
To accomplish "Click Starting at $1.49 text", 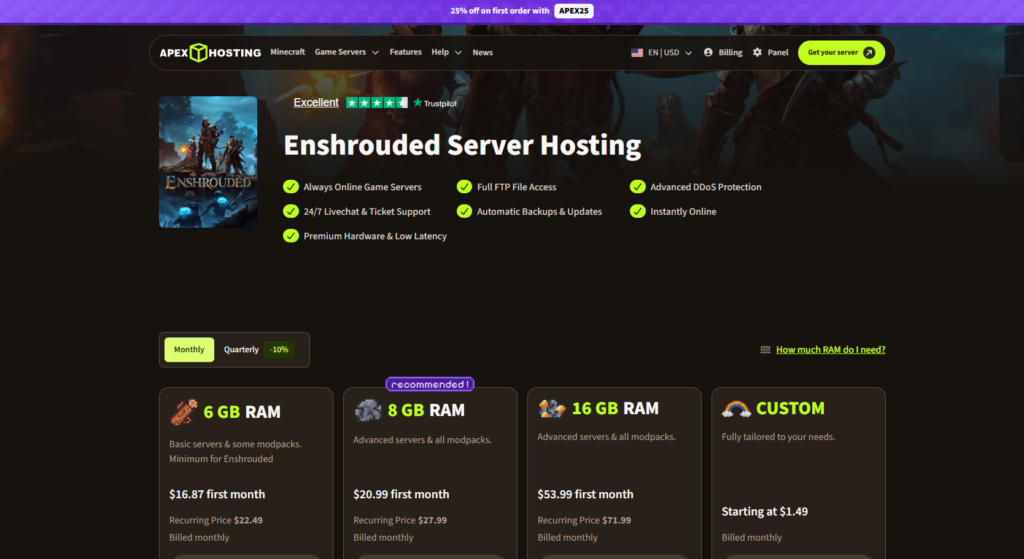I will 765,511.
